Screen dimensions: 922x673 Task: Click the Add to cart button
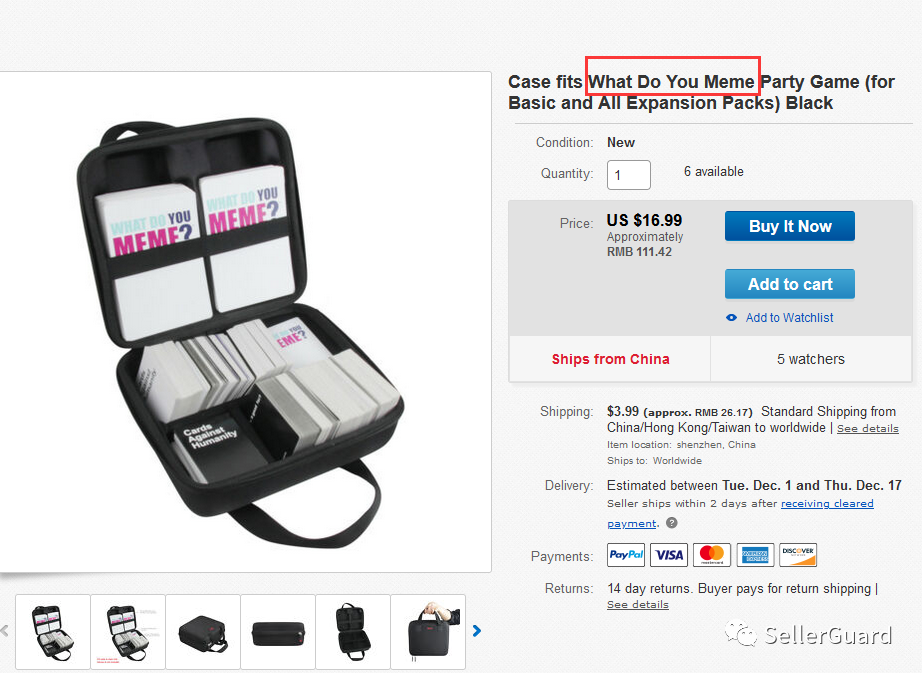[x=790, y=284]
